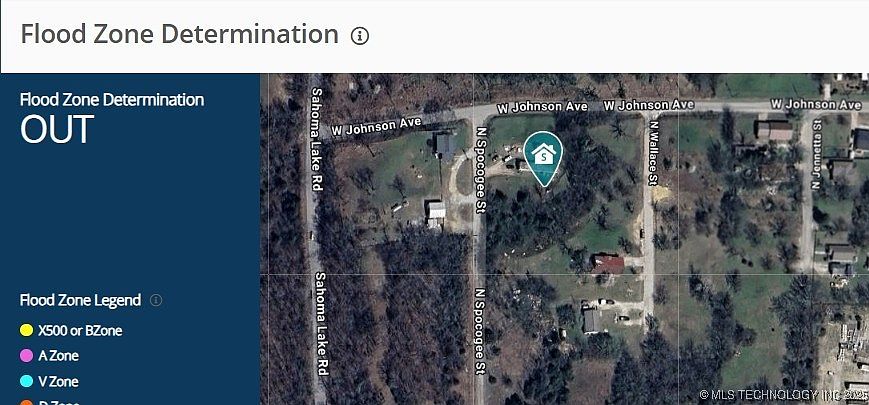Click the V Zone legend label

tap(58, 381)
